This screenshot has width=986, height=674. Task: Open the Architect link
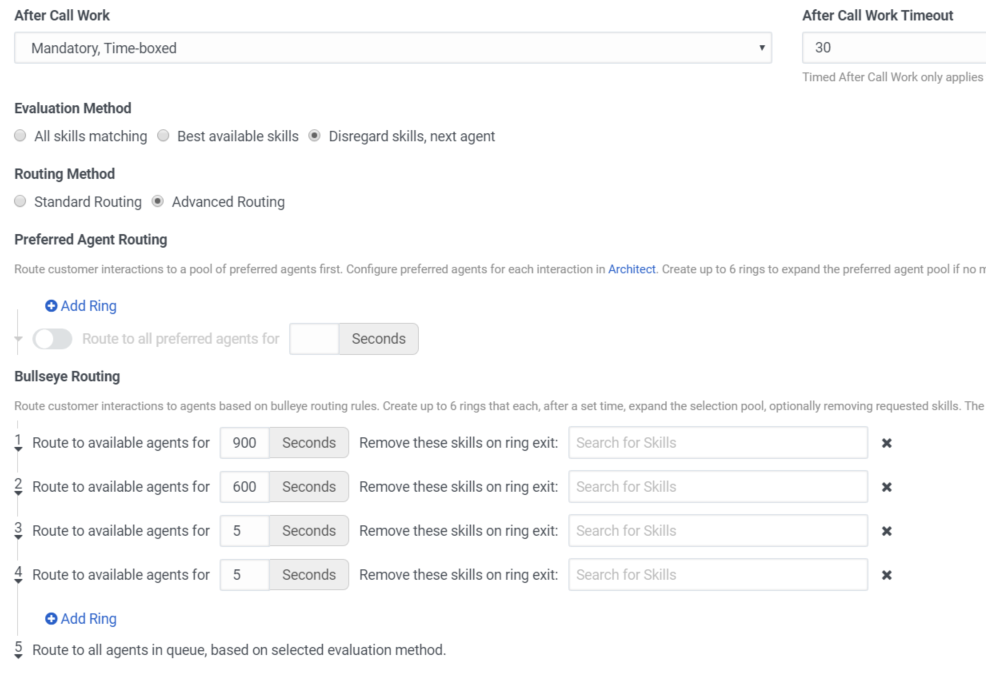pyautogui.click(x=631, y=269)
